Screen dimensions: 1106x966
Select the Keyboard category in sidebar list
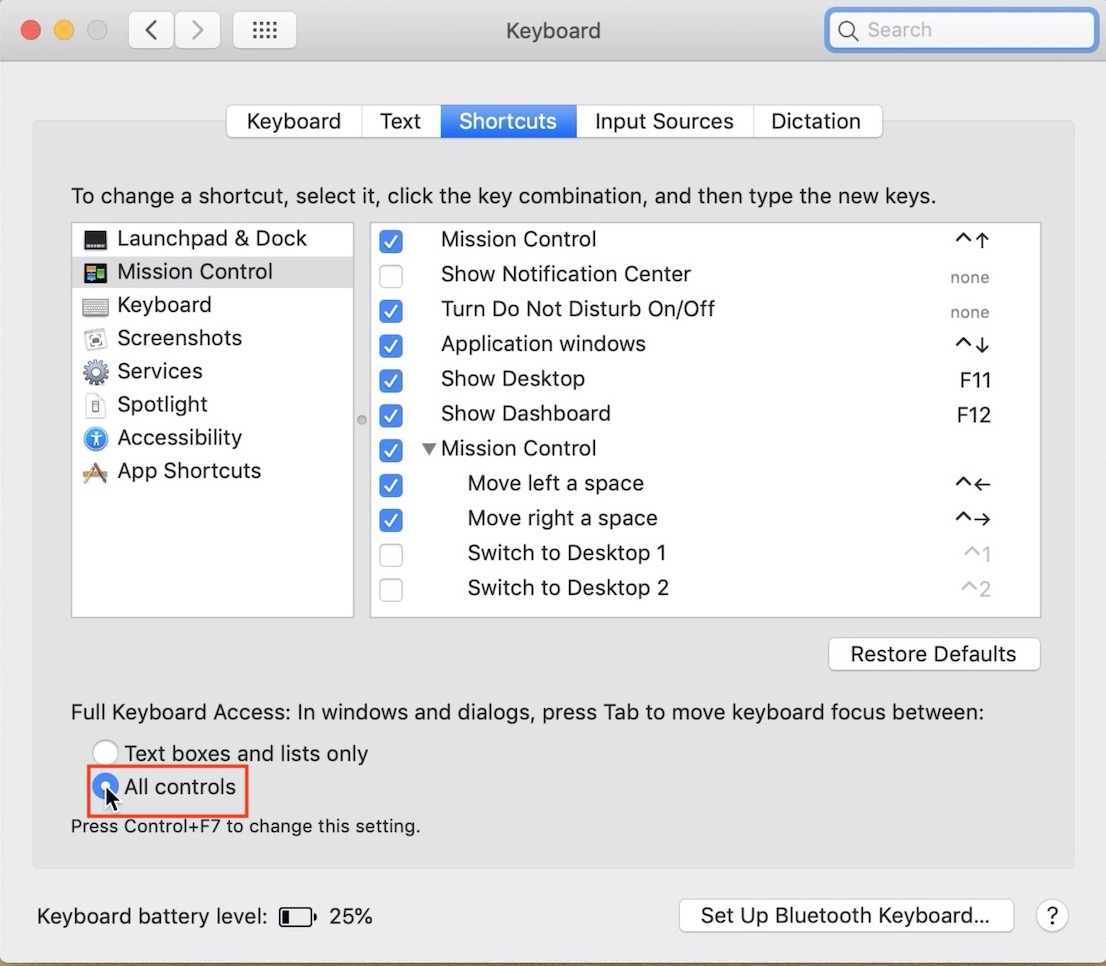(x=164, y=305)
